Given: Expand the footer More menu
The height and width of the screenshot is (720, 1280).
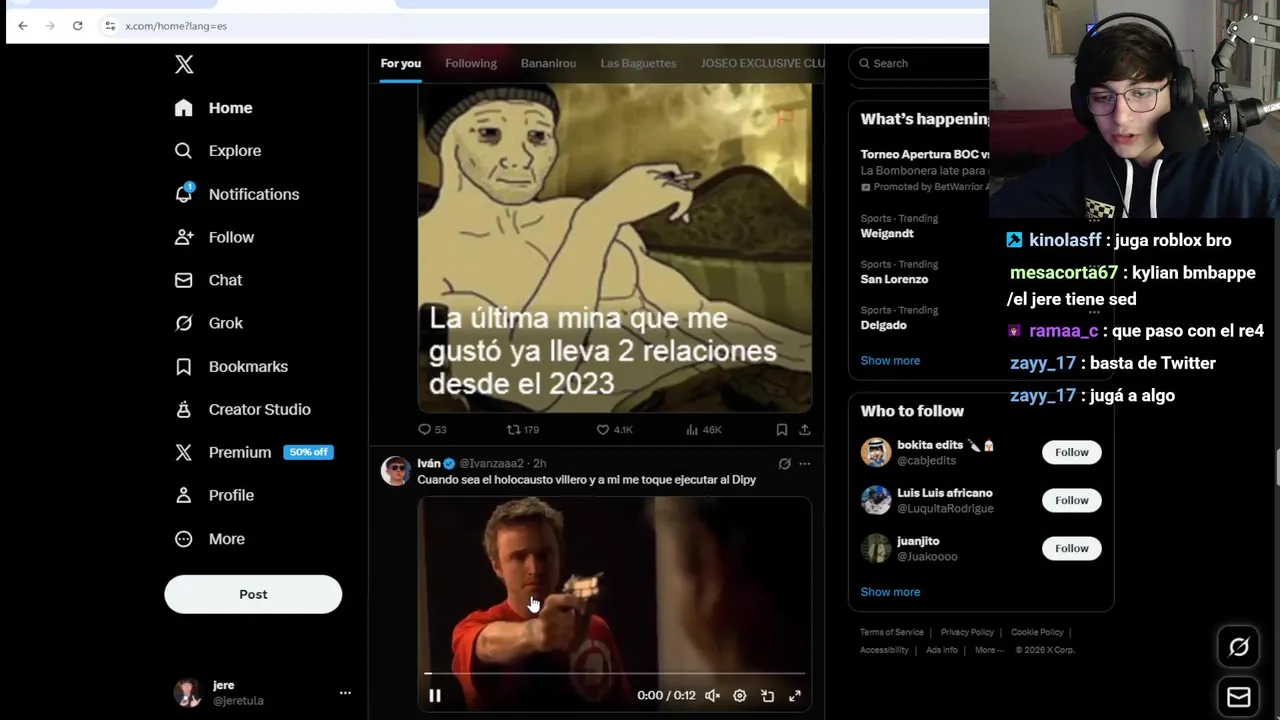Looking at the screenshot, I should point(989,650).
